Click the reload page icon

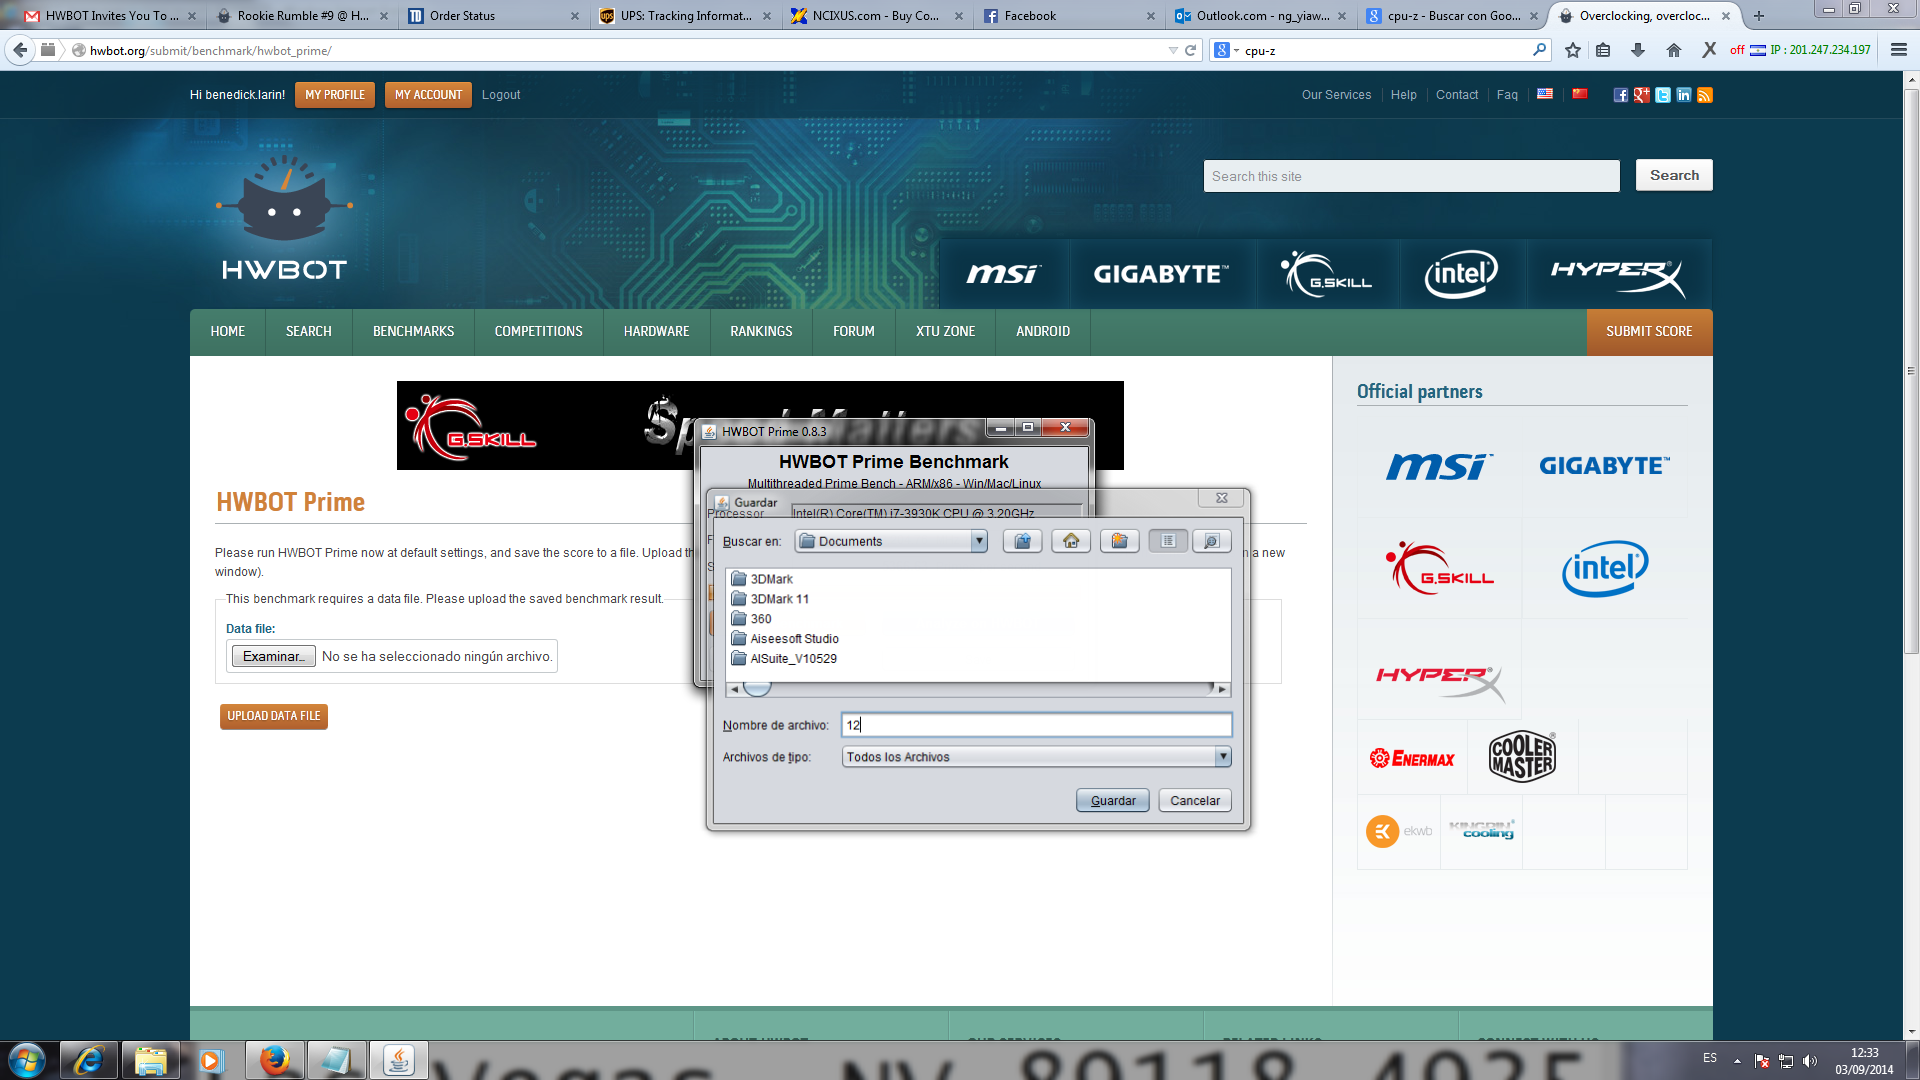click(x=1190, y=50)
